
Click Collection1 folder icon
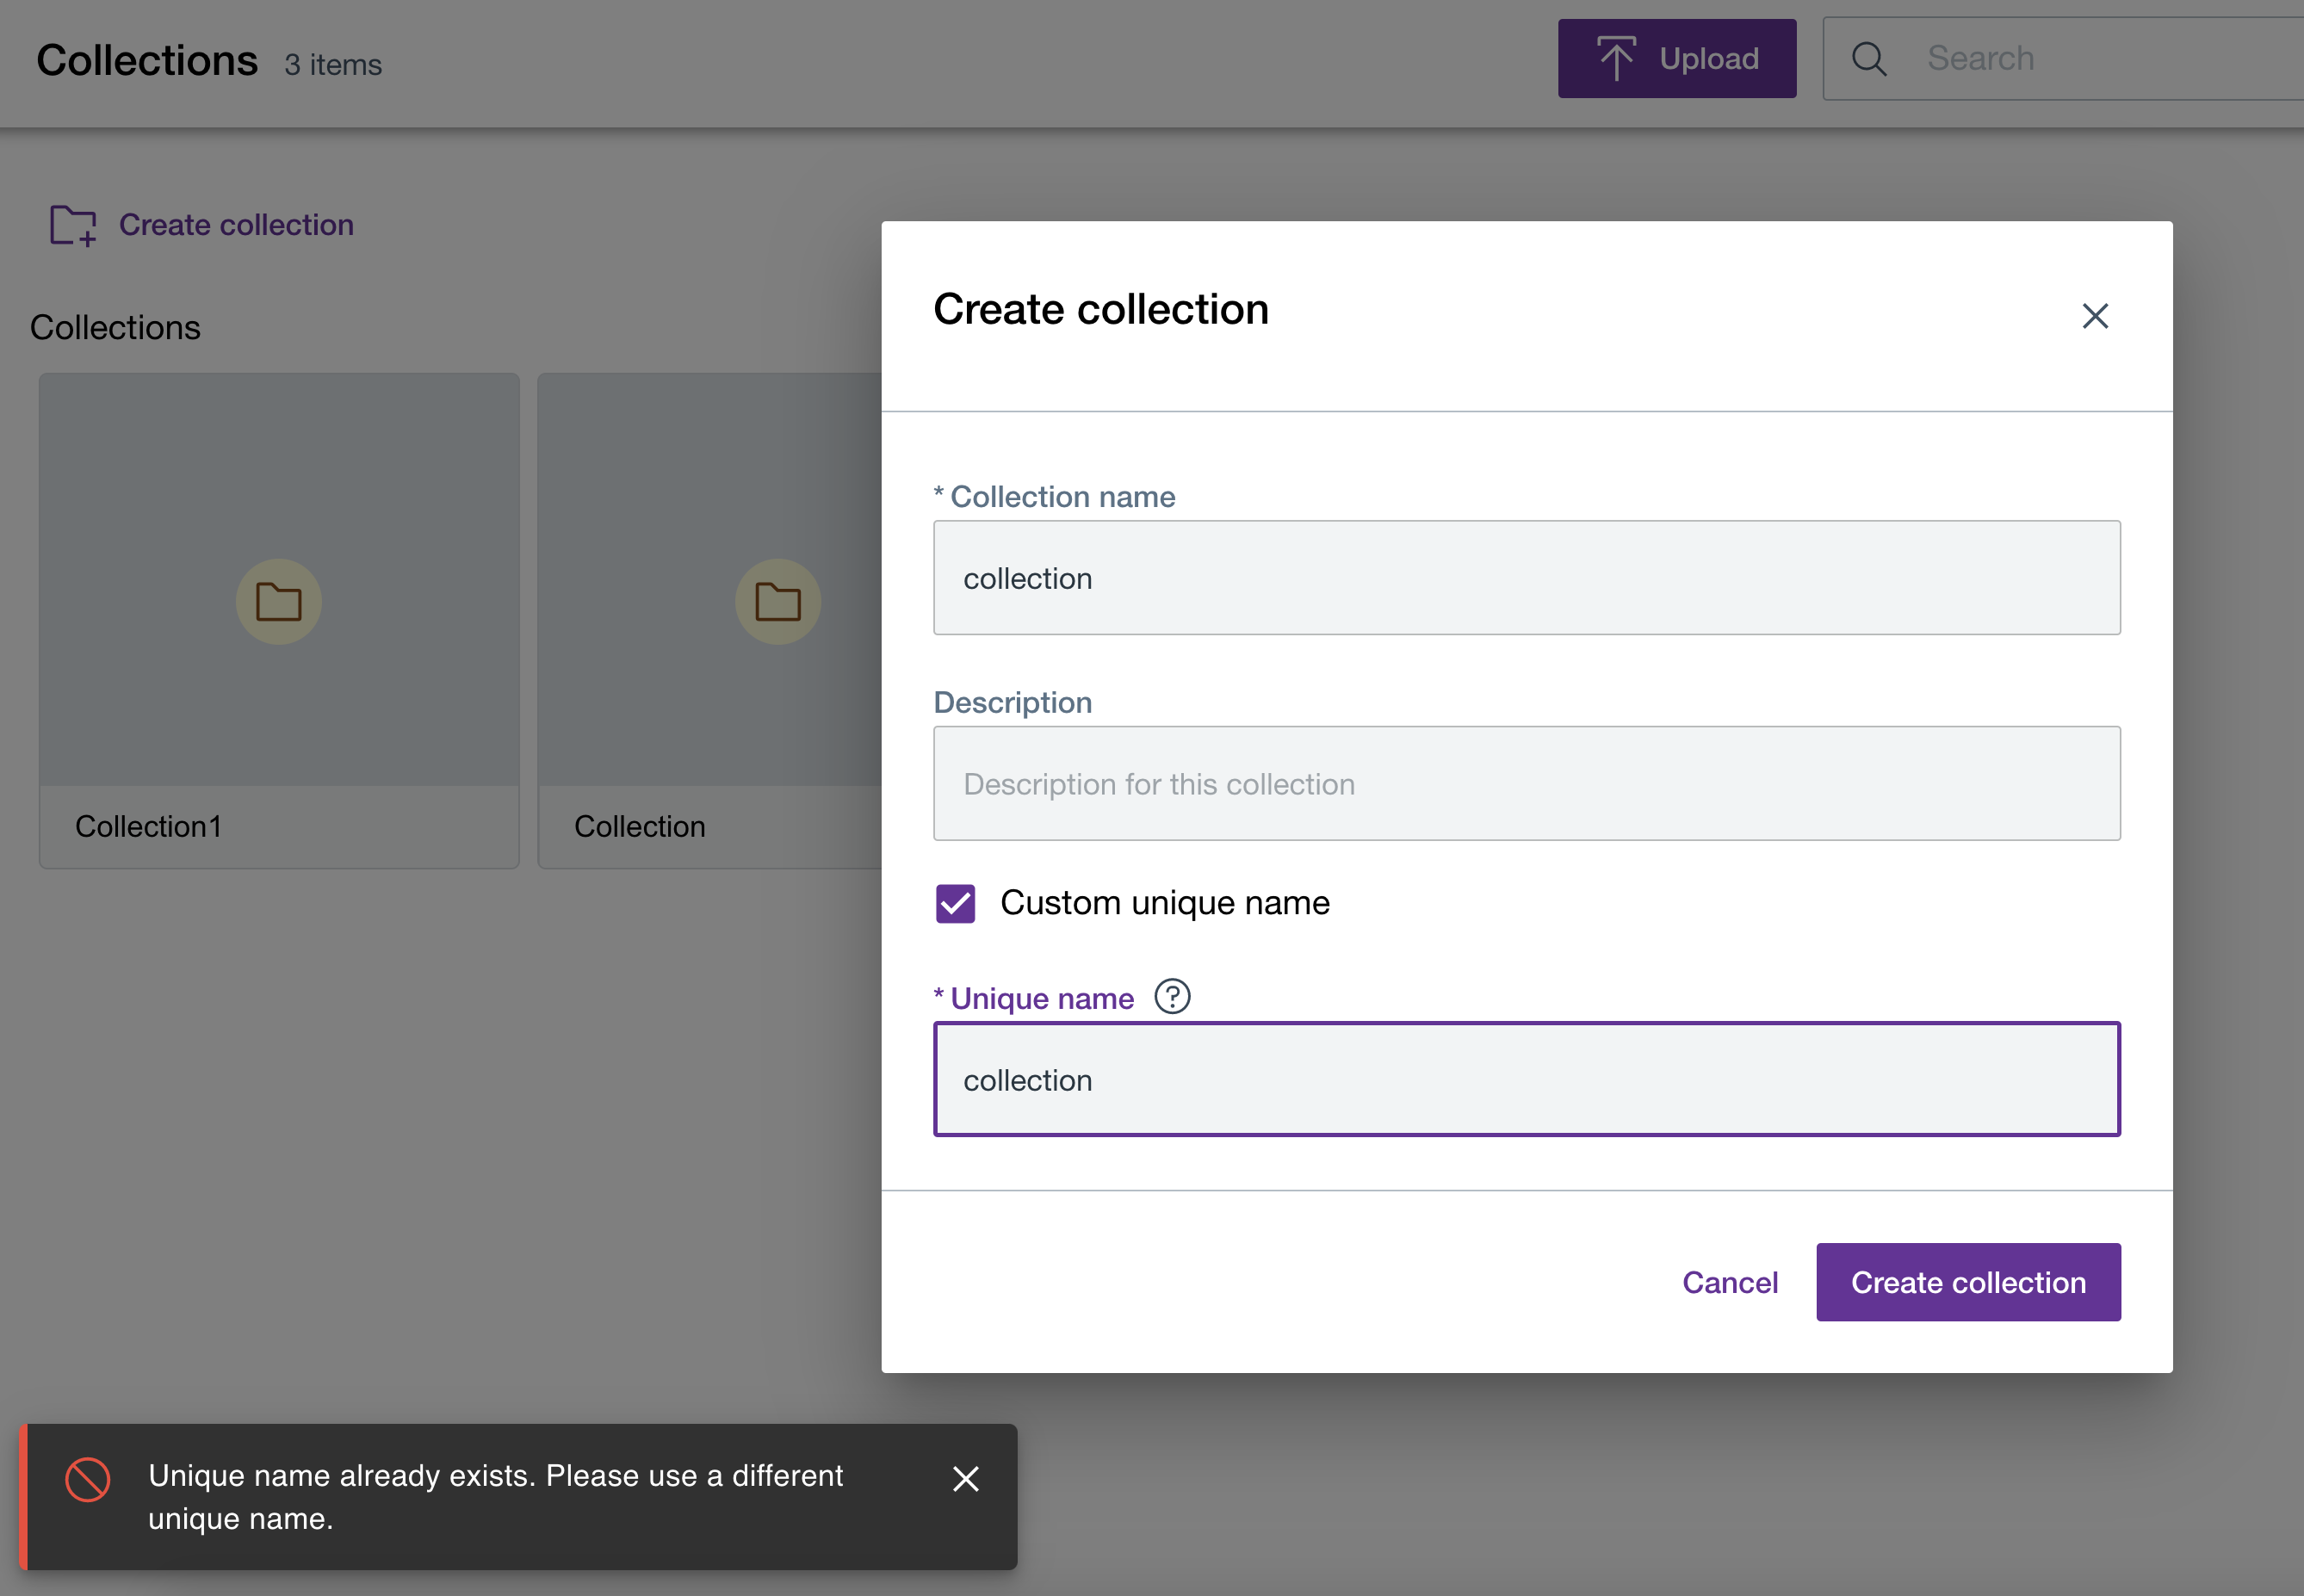point(278,601)
